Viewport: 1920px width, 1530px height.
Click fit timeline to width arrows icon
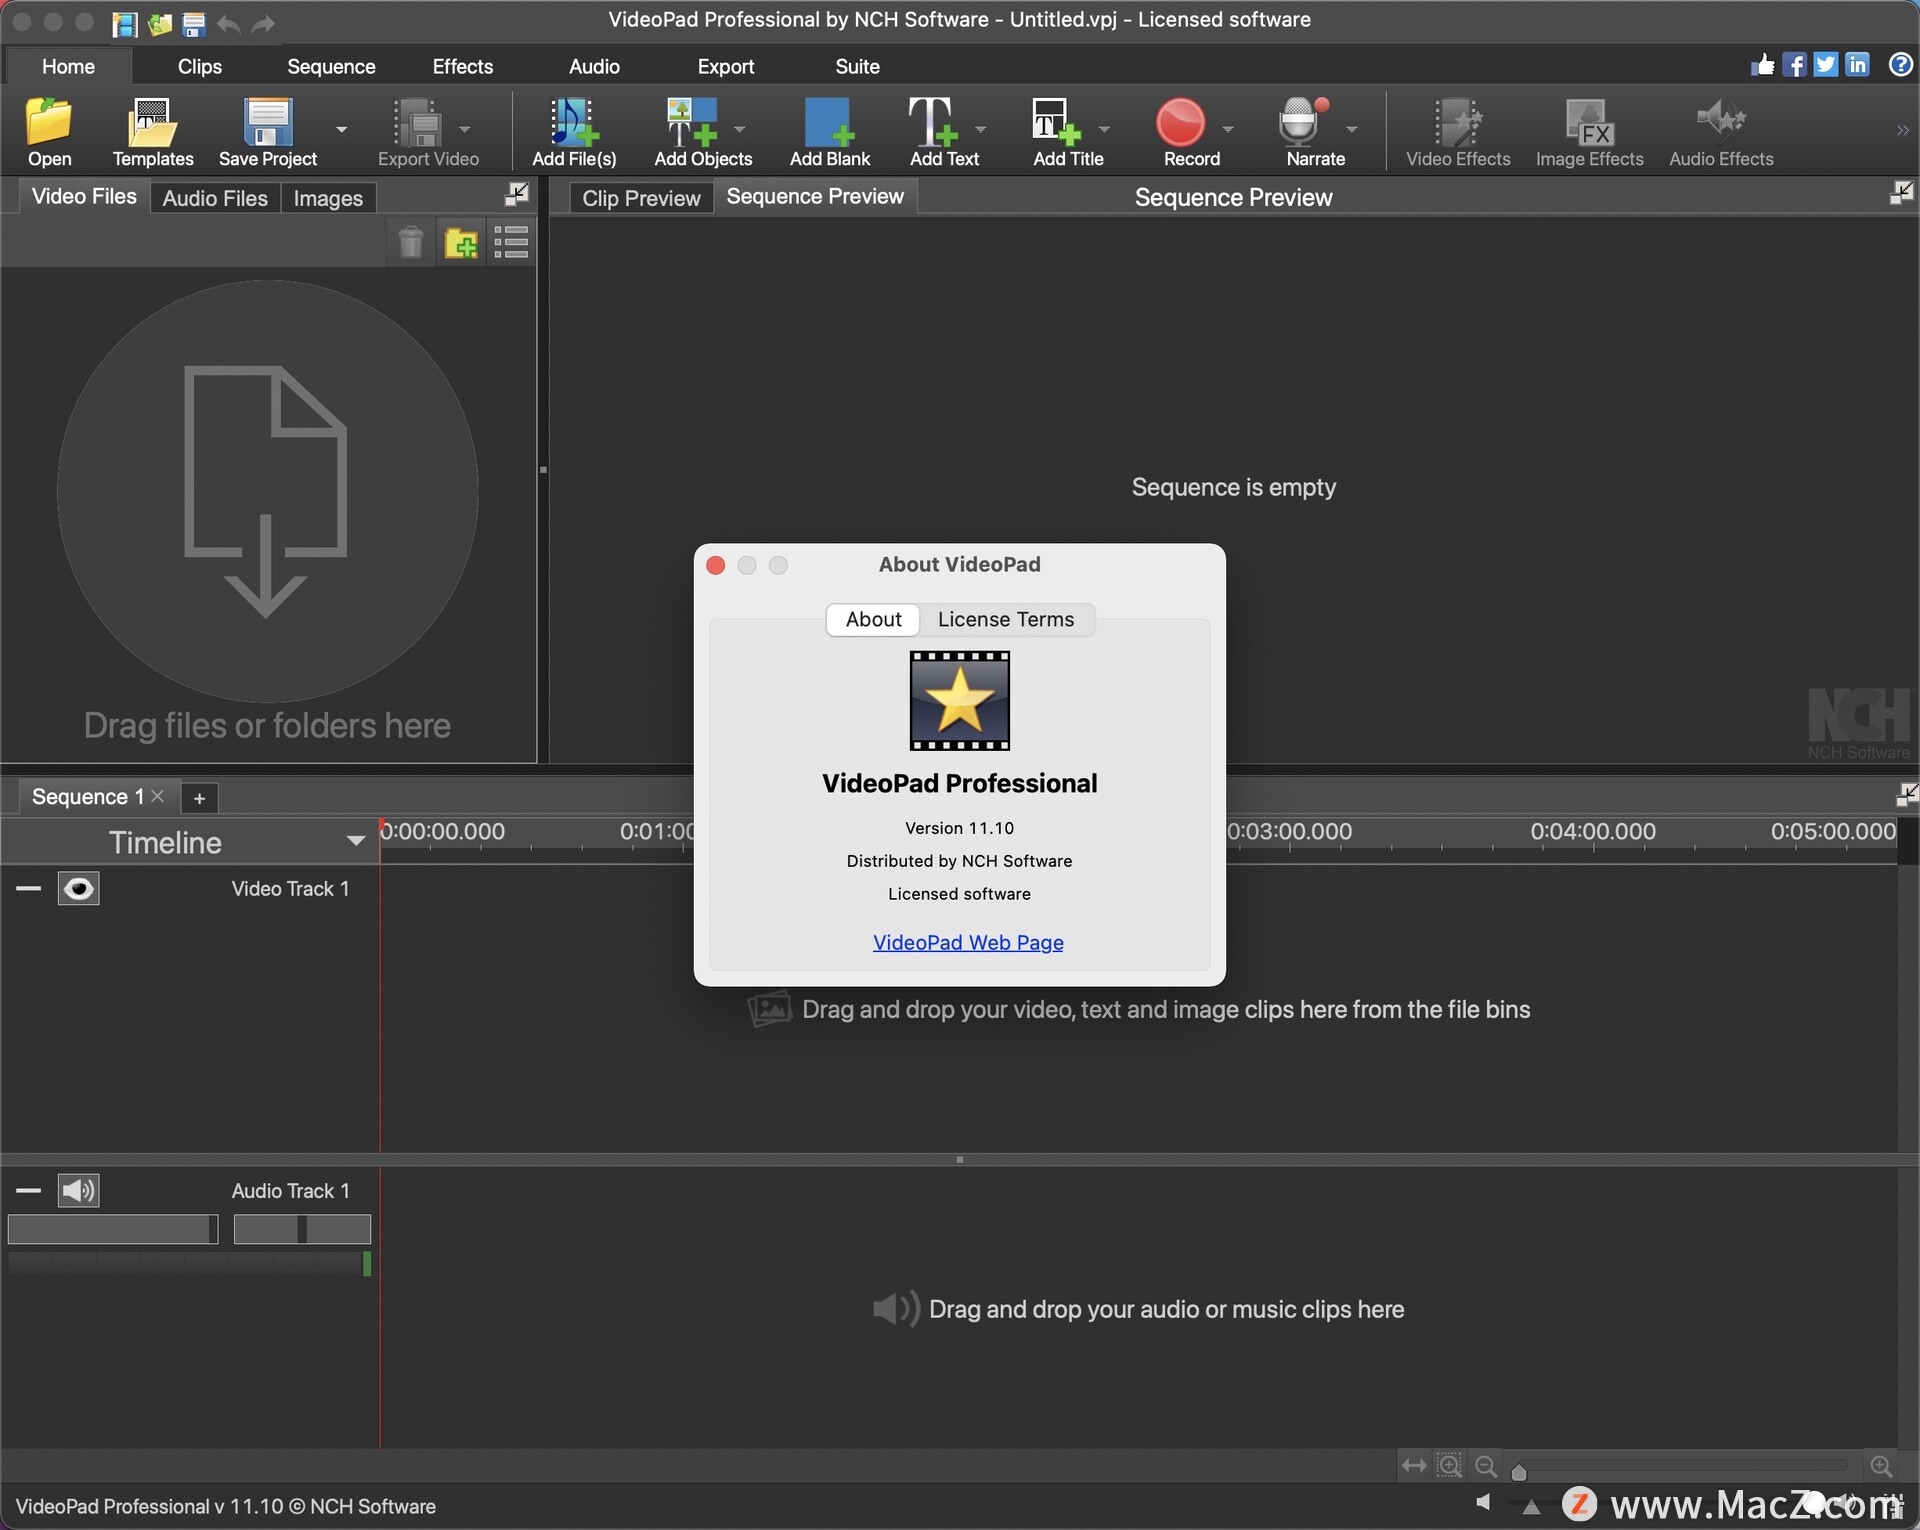1414,1466
